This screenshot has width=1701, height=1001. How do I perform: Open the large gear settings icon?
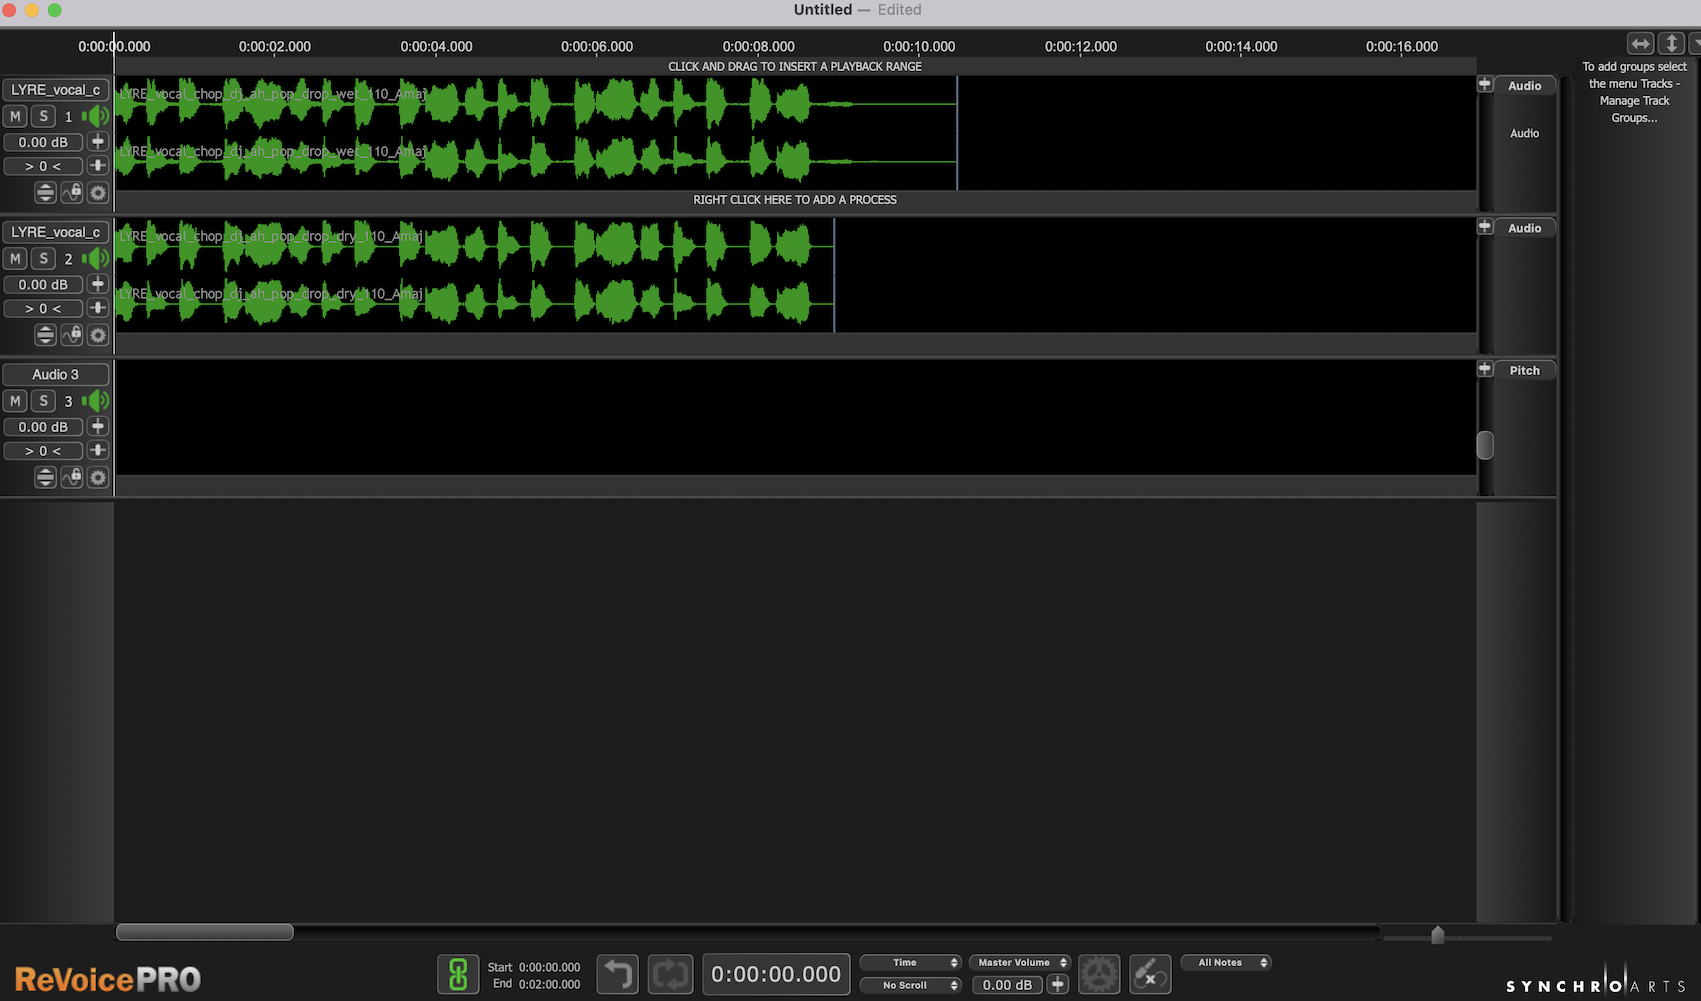[x=1099, y=974]
